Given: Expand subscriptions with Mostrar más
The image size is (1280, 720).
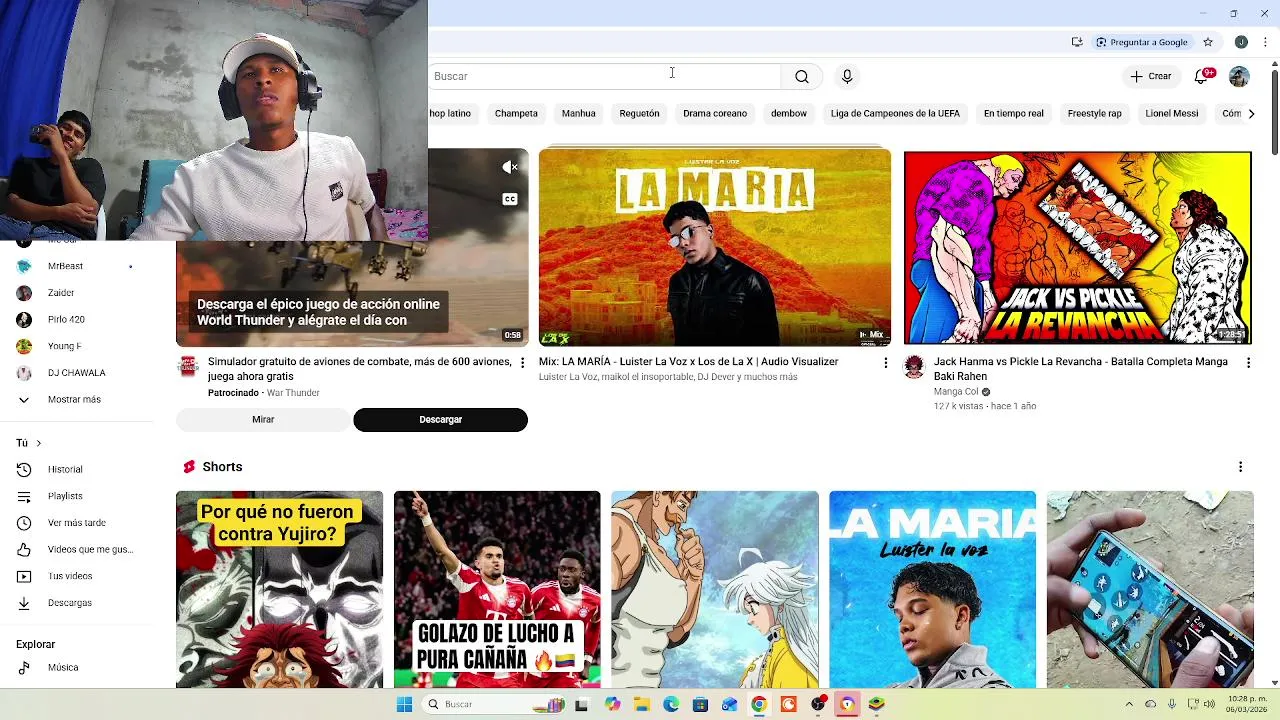Looking at the screenshot, I should pos(75,399).
